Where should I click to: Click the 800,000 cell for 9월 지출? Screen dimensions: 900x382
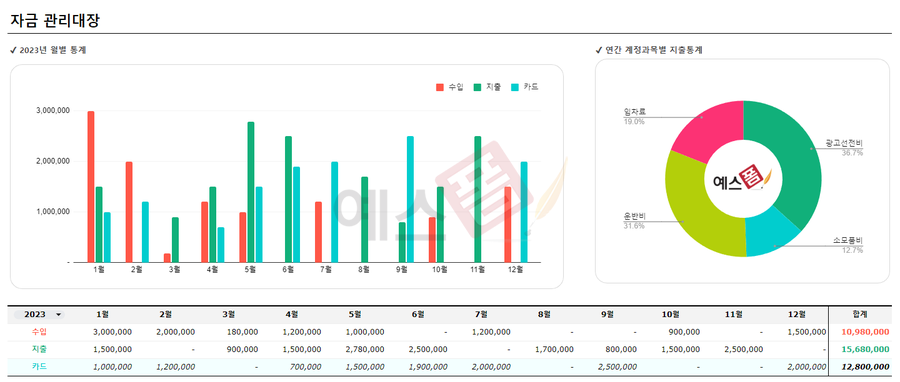coord(622,349)
